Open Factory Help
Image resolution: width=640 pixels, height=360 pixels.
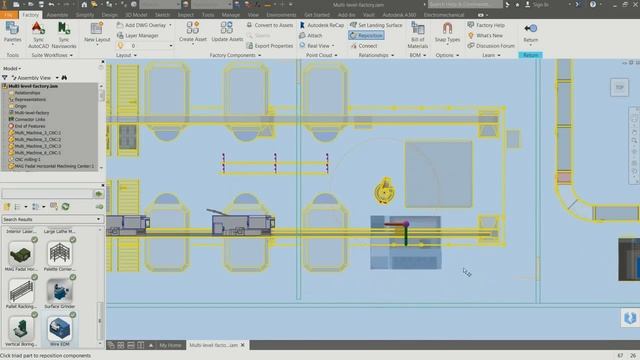point(486,25)
